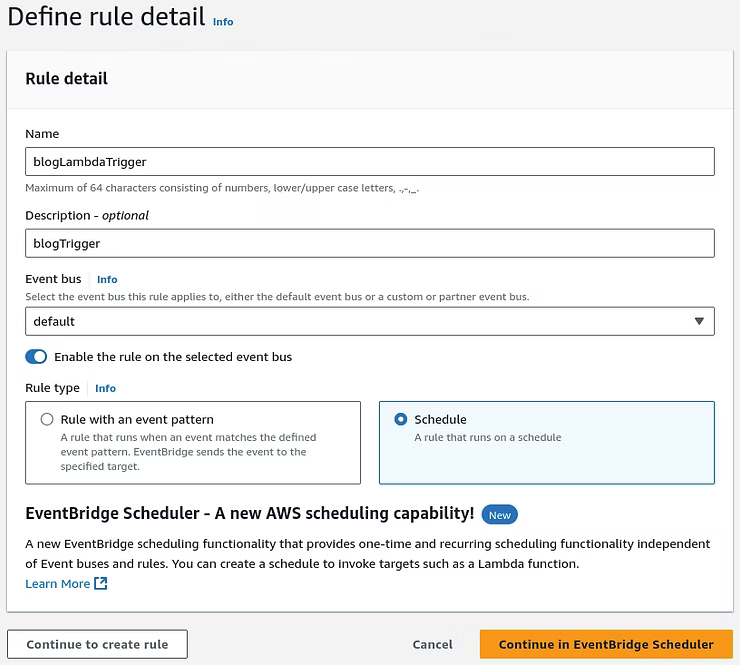Click the New badge by EventBridge Scheduler heading
The width and height of the screenshot is (740, 665).
click(x=499, y=515)
